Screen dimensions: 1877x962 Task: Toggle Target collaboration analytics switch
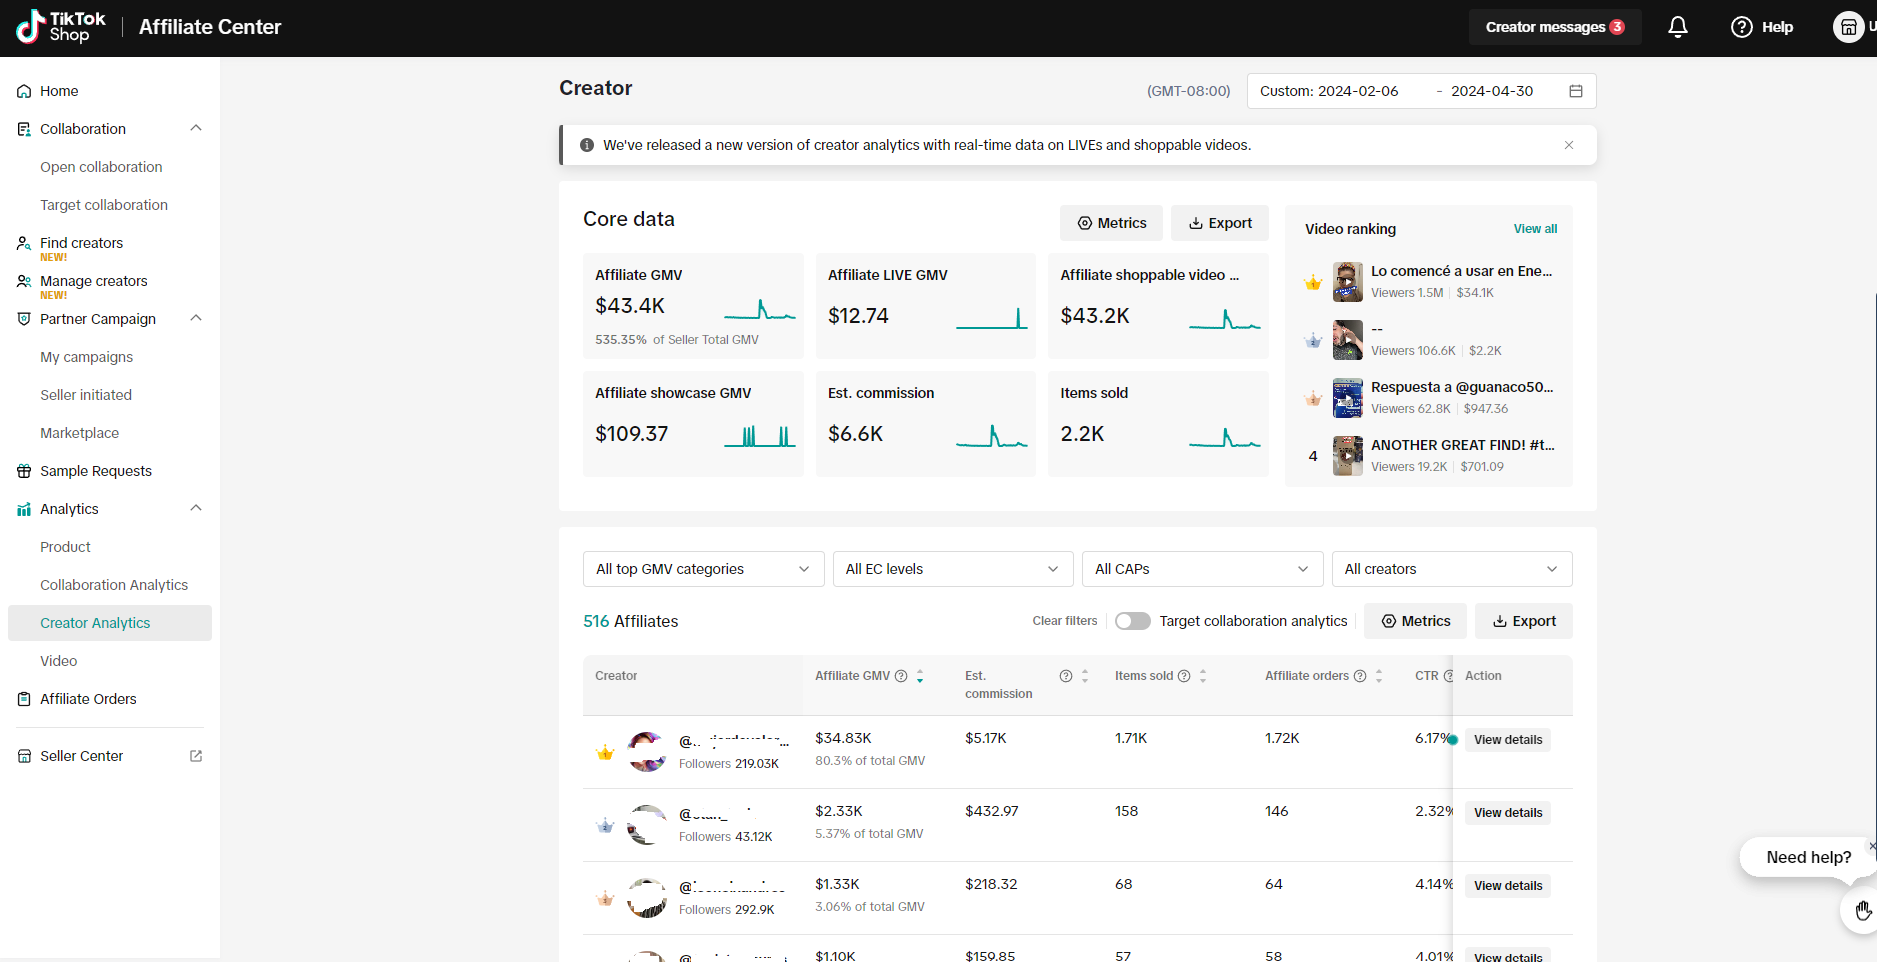click(x=1133, y=621)
